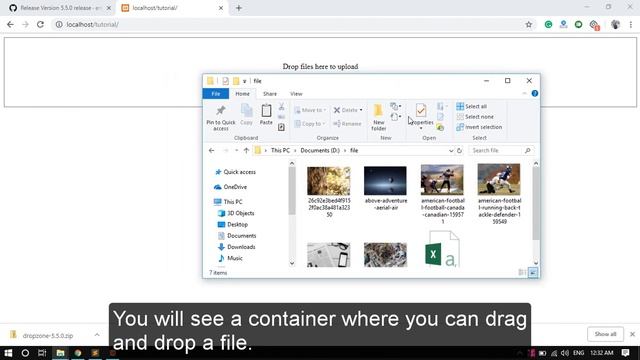Image resolution: width=640 pixels, height=360 pixels.
Task: Click the Cut scissors icon
Action: tap(281, 107)
